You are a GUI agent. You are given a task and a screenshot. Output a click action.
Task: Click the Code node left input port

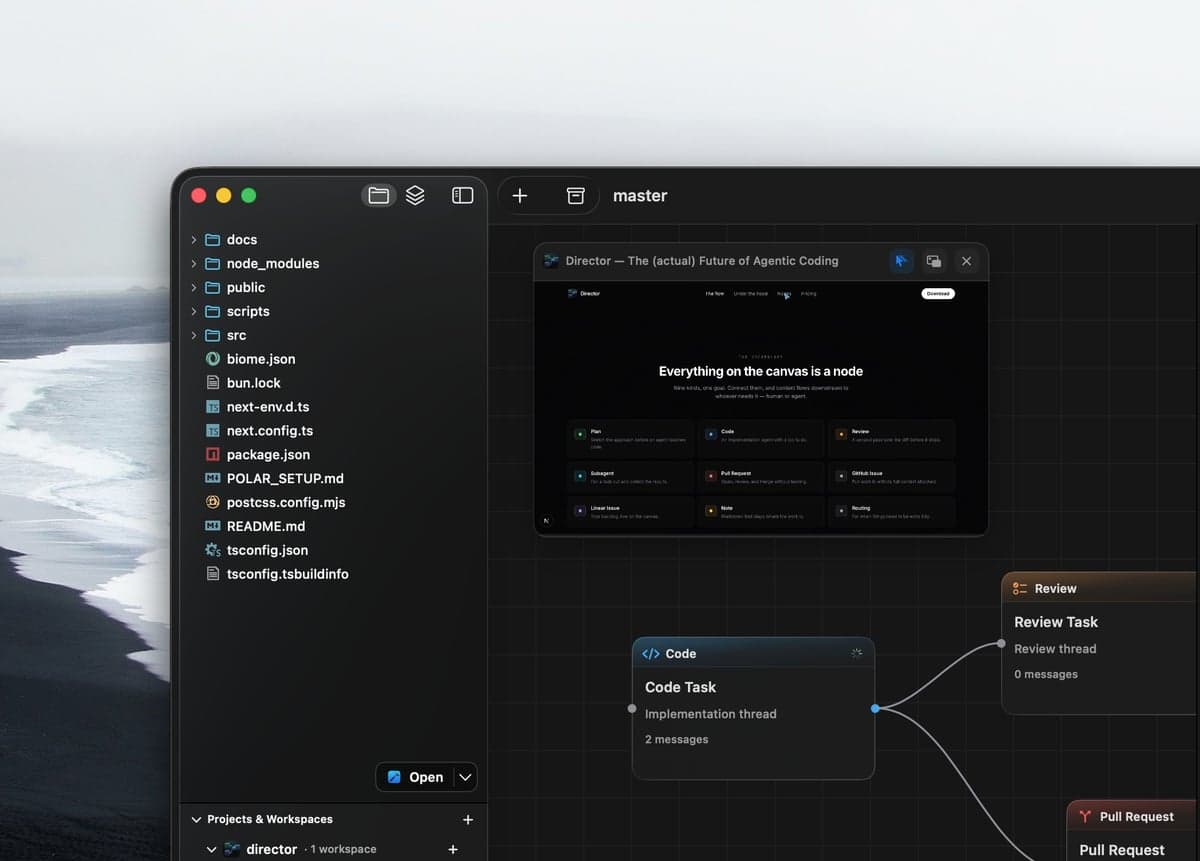[632, 709]
